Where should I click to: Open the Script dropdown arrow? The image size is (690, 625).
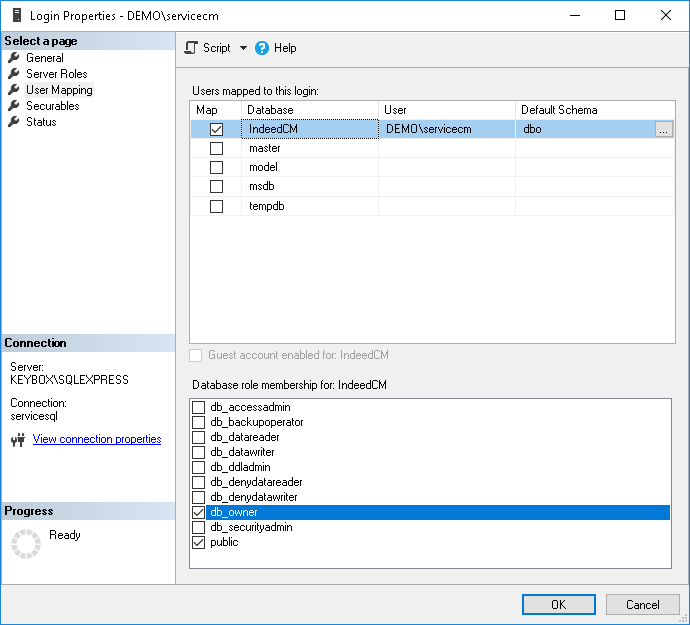(x=243, y=48)
